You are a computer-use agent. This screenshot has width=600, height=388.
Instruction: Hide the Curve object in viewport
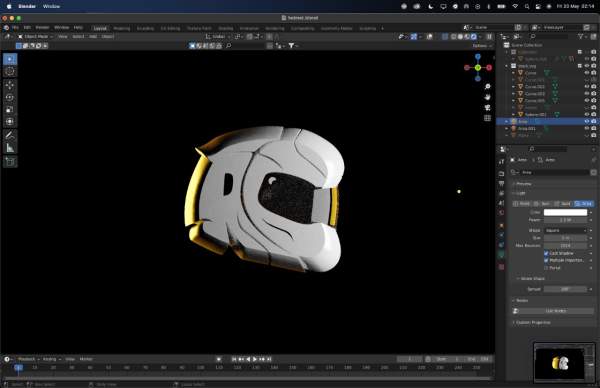click(587, 73)
